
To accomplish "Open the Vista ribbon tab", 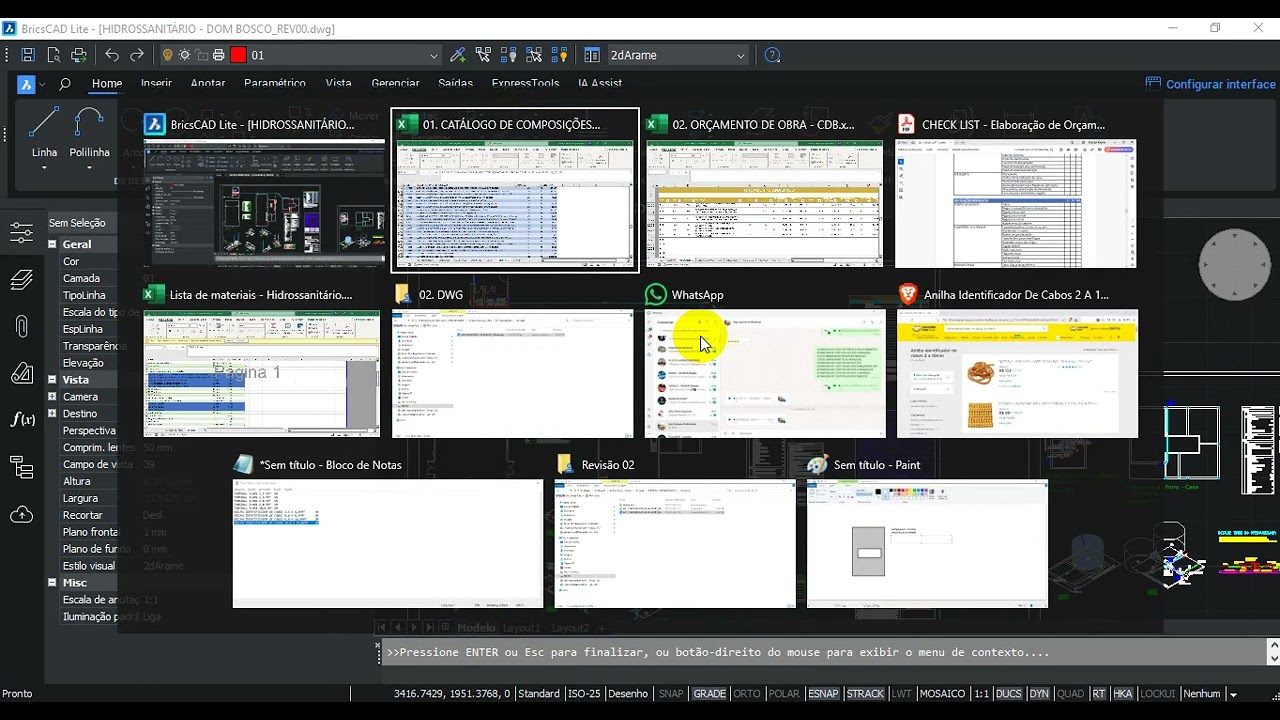I will click(338, 84).
